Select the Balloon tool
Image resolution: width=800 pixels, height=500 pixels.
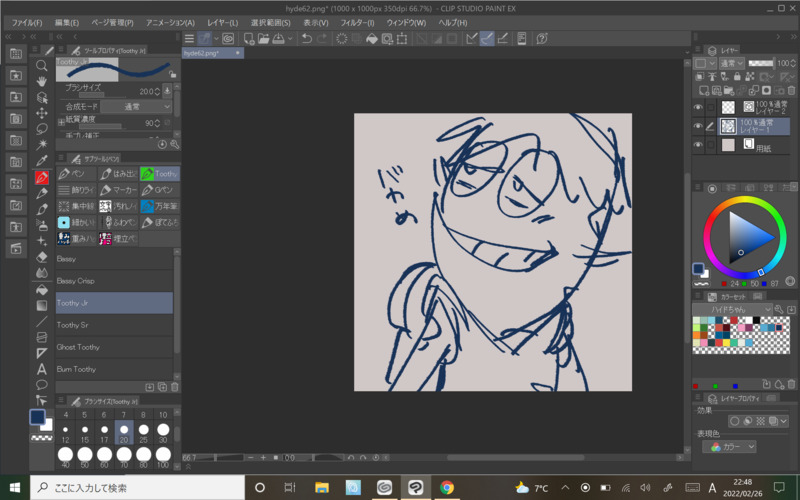pyautogui.click(x=42, y=384)
